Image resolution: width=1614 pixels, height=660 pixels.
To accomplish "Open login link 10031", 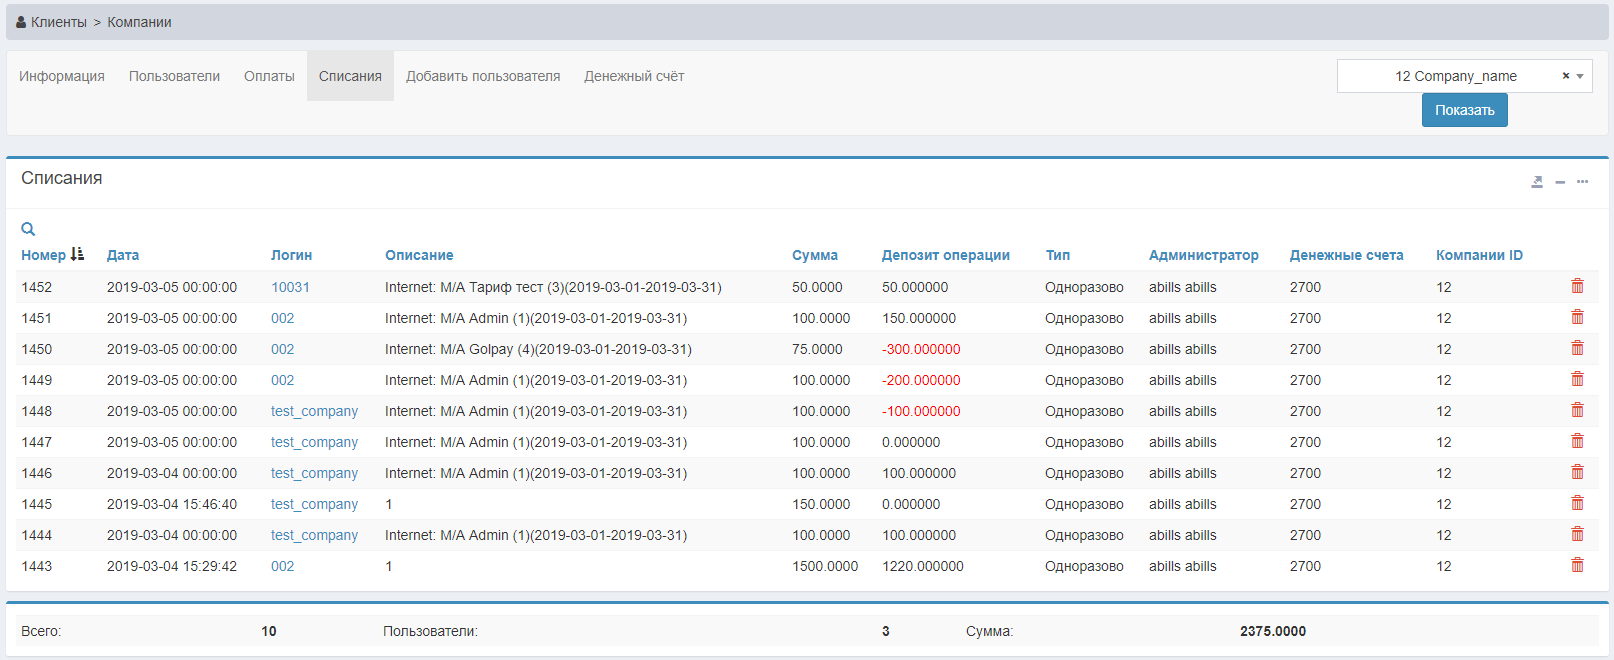I will [290, 287].
